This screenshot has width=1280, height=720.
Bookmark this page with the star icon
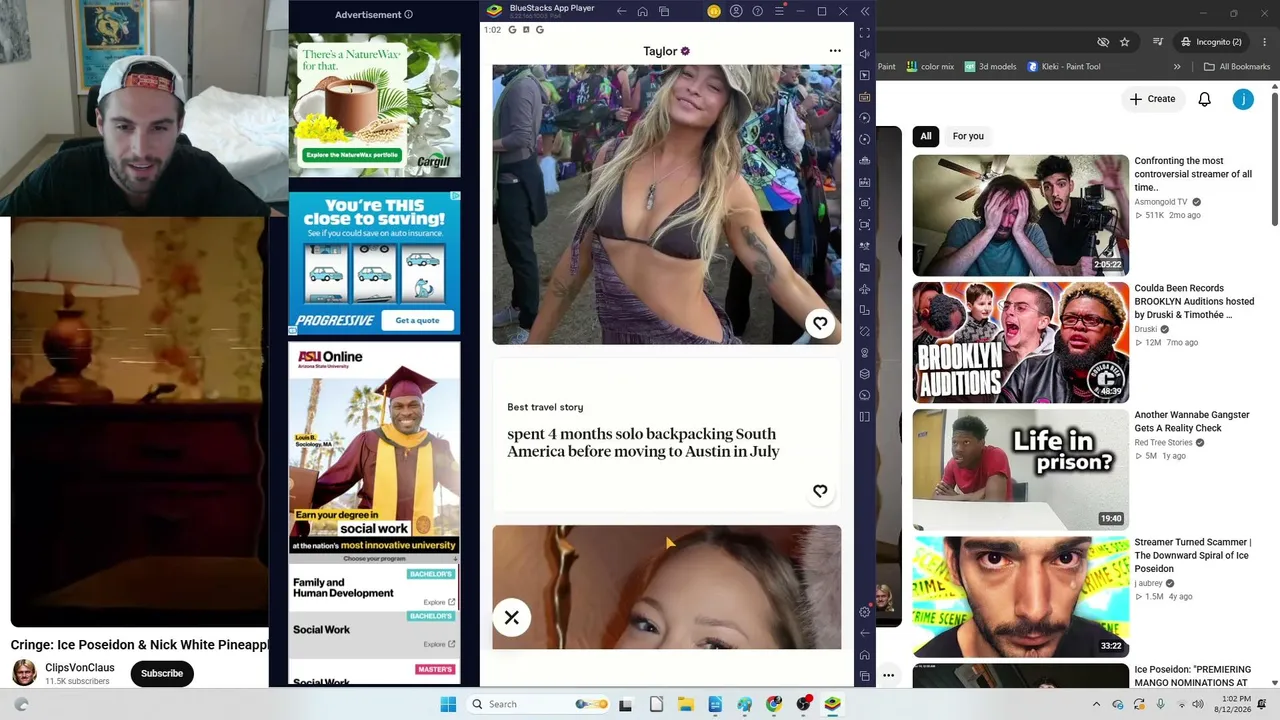coord(1125,42)
